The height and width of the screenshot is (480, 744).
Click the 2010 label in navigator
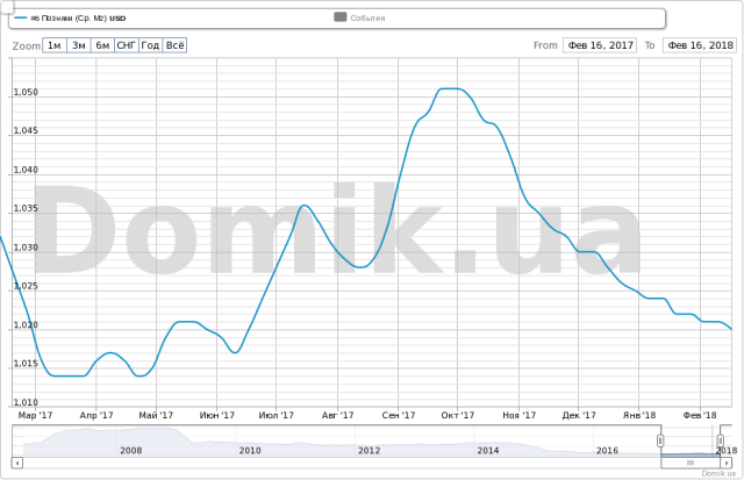(x=250, y=451)
